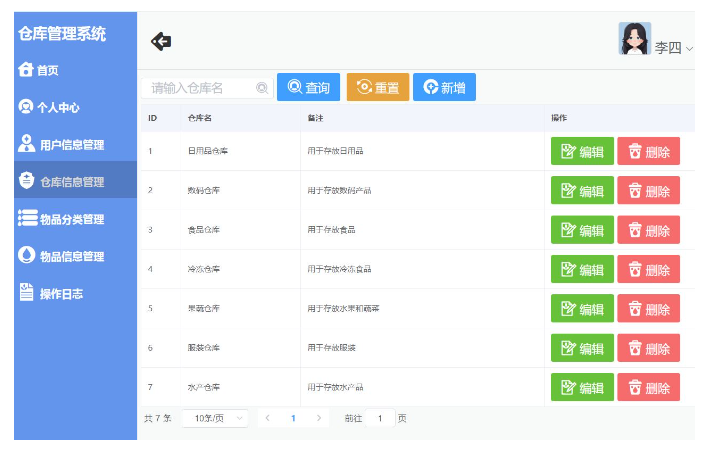Click the 操作日志 document icon

(26, 292)
